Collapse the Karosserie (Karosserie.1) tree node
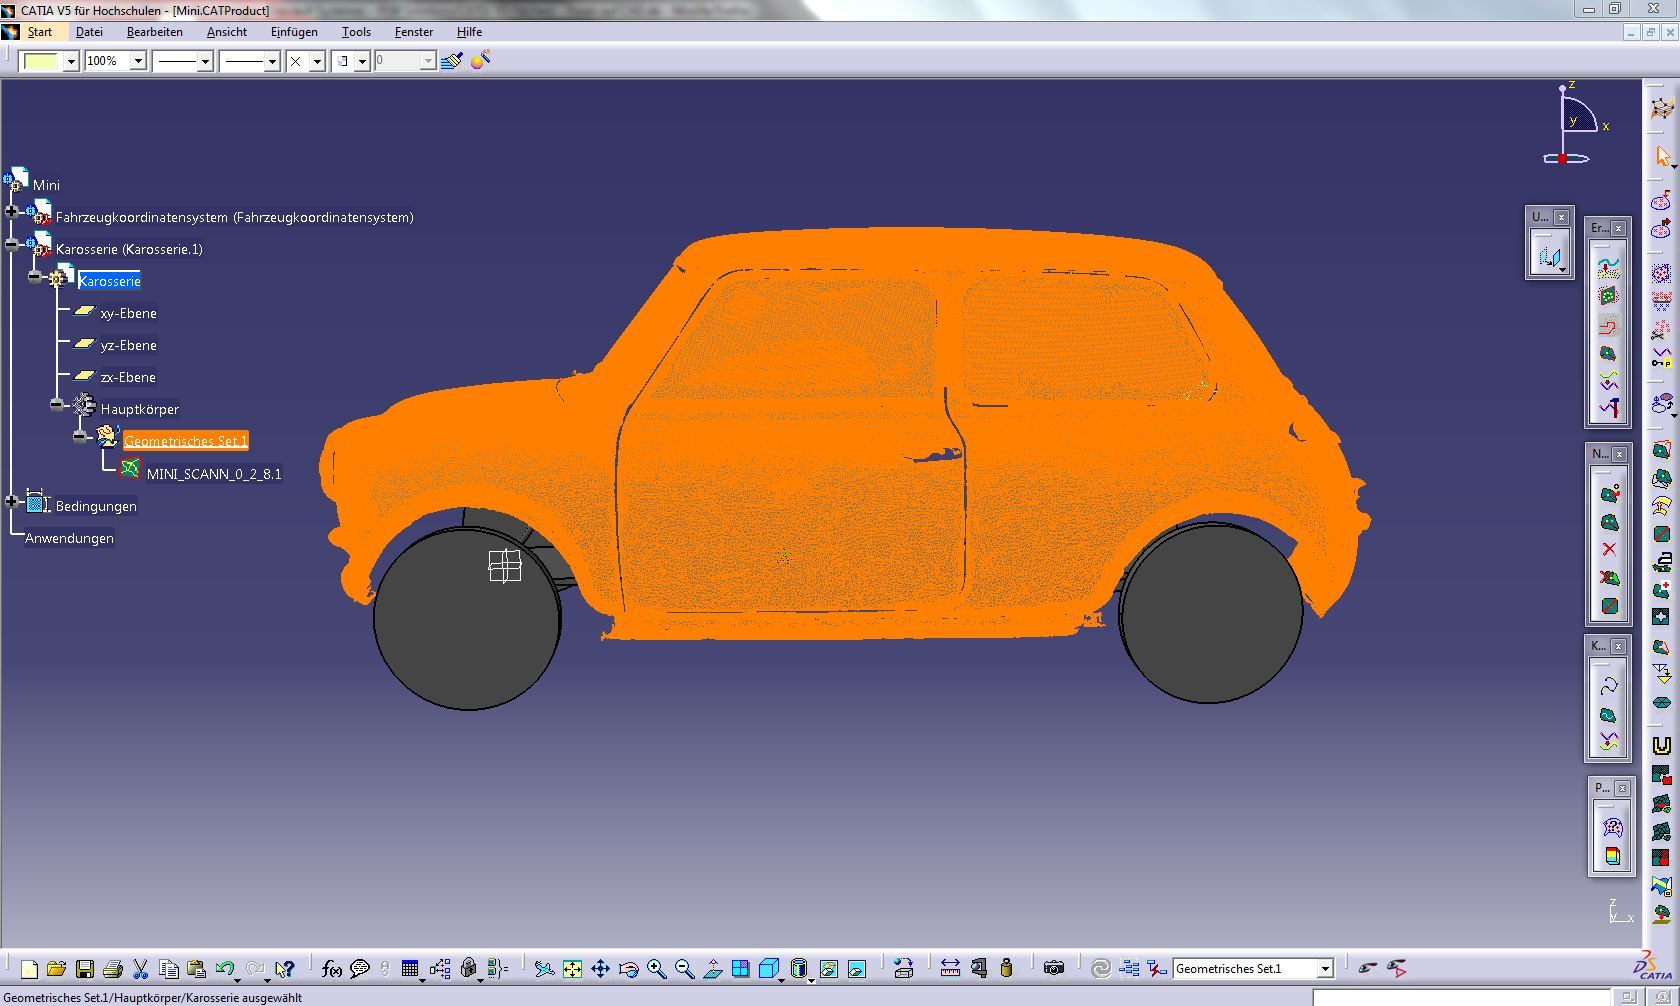 coord(12,243)
